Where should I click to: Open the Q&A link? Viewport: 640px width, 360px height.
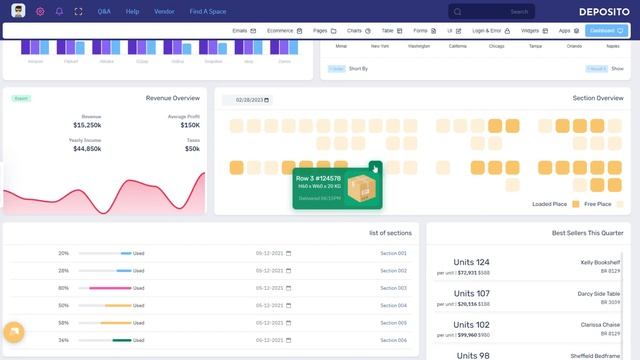coord(104,11)
